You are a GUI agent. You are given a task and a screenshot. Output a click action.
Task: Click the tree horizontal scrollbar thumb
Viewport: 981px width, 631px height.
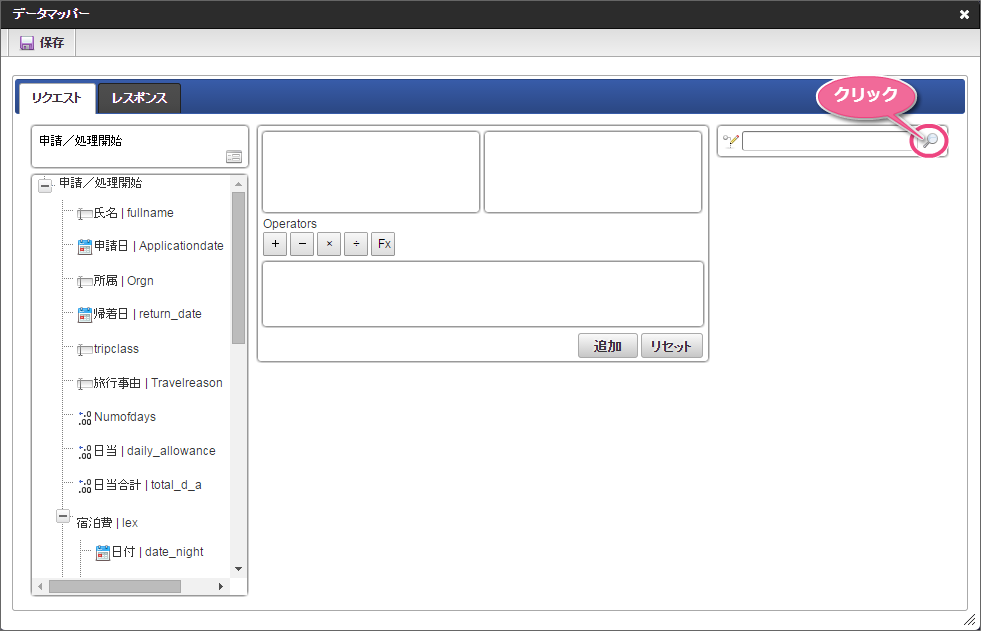pos(115,587)
